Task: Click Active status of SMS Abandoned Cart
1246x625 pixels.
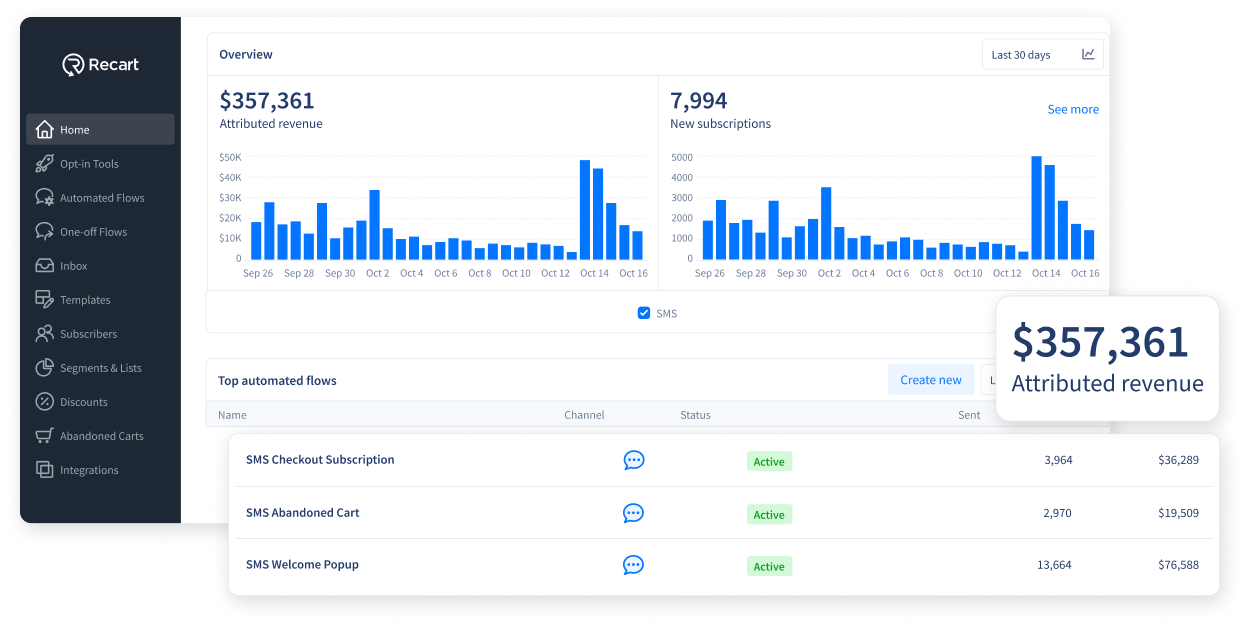Action: click(x=769, y=514)
